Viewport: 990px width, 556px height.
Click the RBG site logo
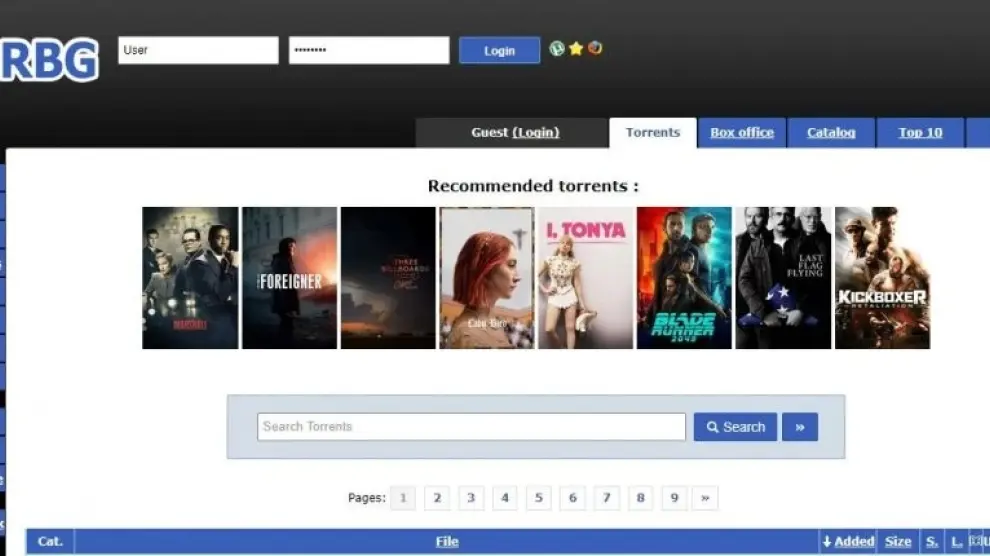[50, 60]
